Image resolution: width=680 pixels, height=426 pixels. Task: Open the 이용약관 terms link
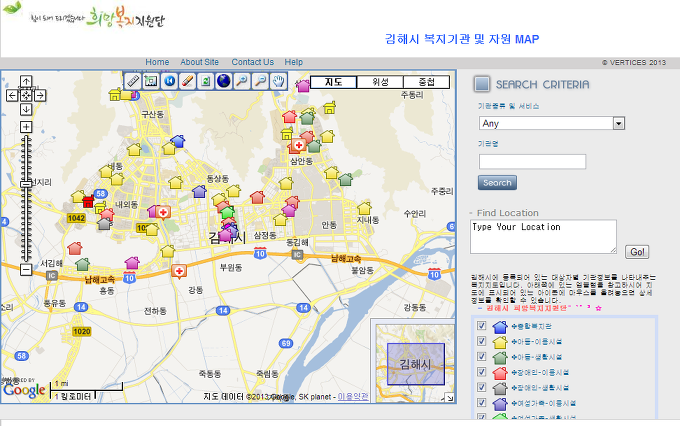coord(353,397)
